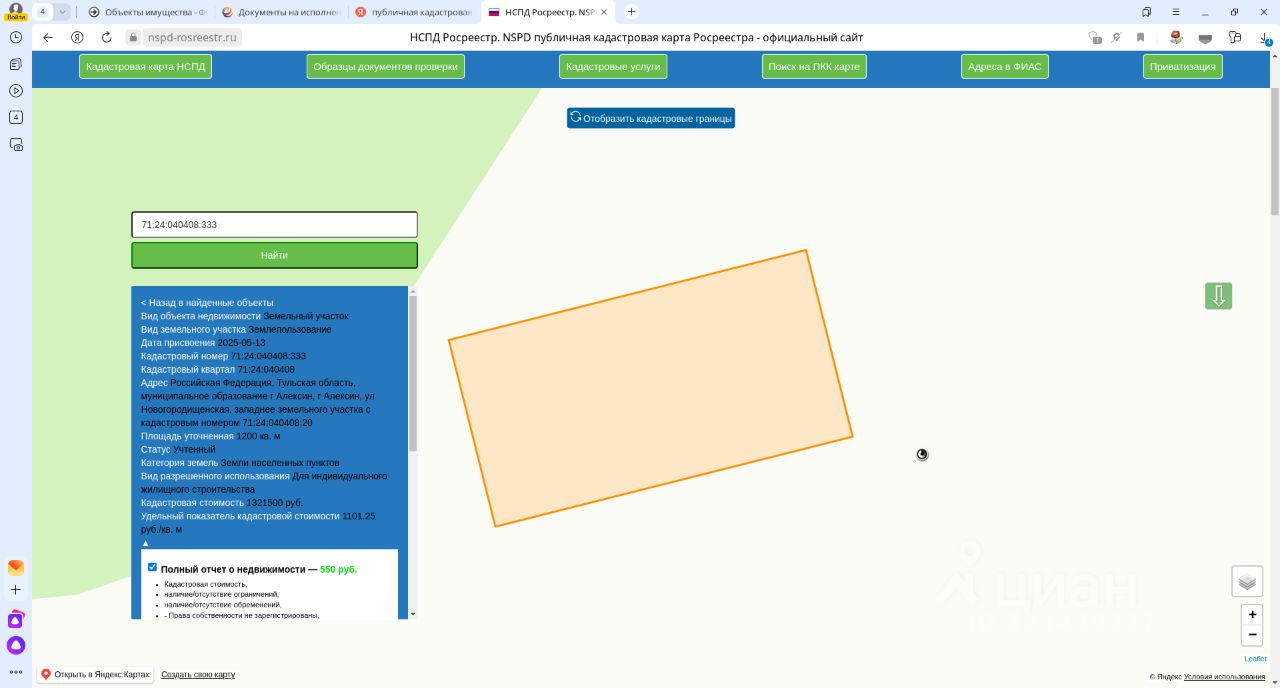Reload the page
Image resolution: width=1280 pixels, height=688 pixels.
point(107,37)
